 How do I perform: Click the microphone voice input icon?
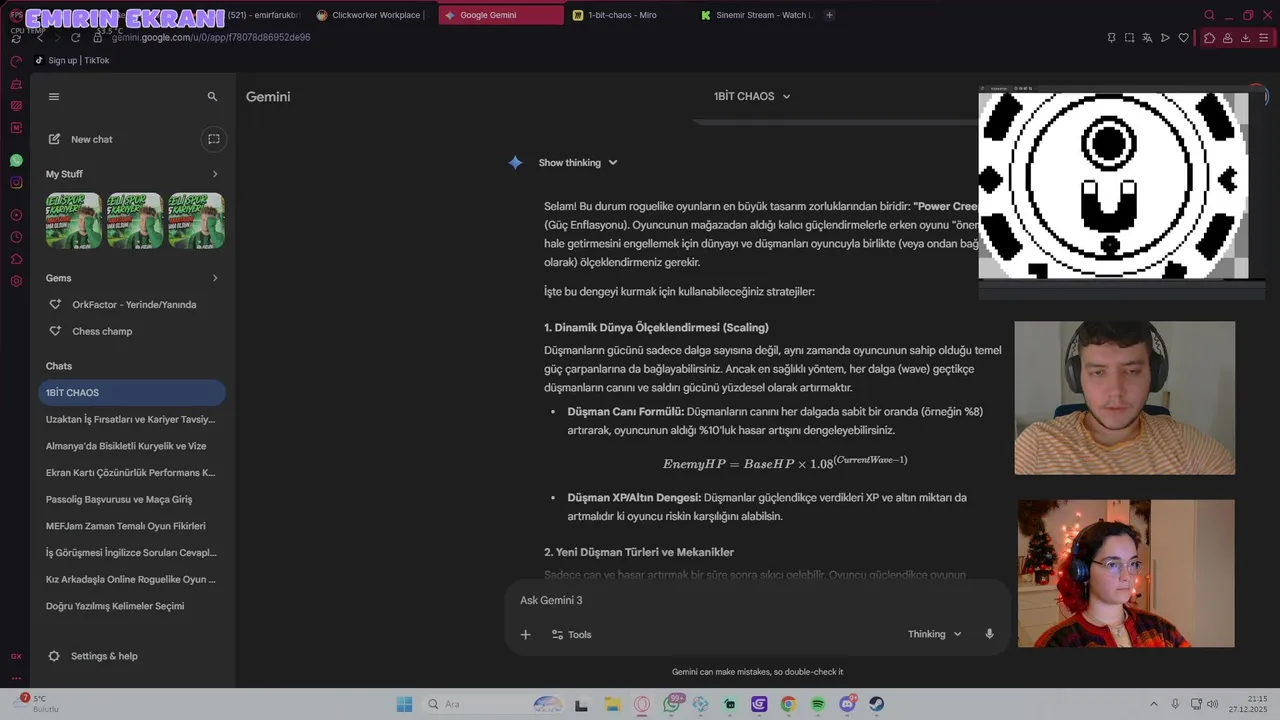pyautogui.click(x=989, y=634)
